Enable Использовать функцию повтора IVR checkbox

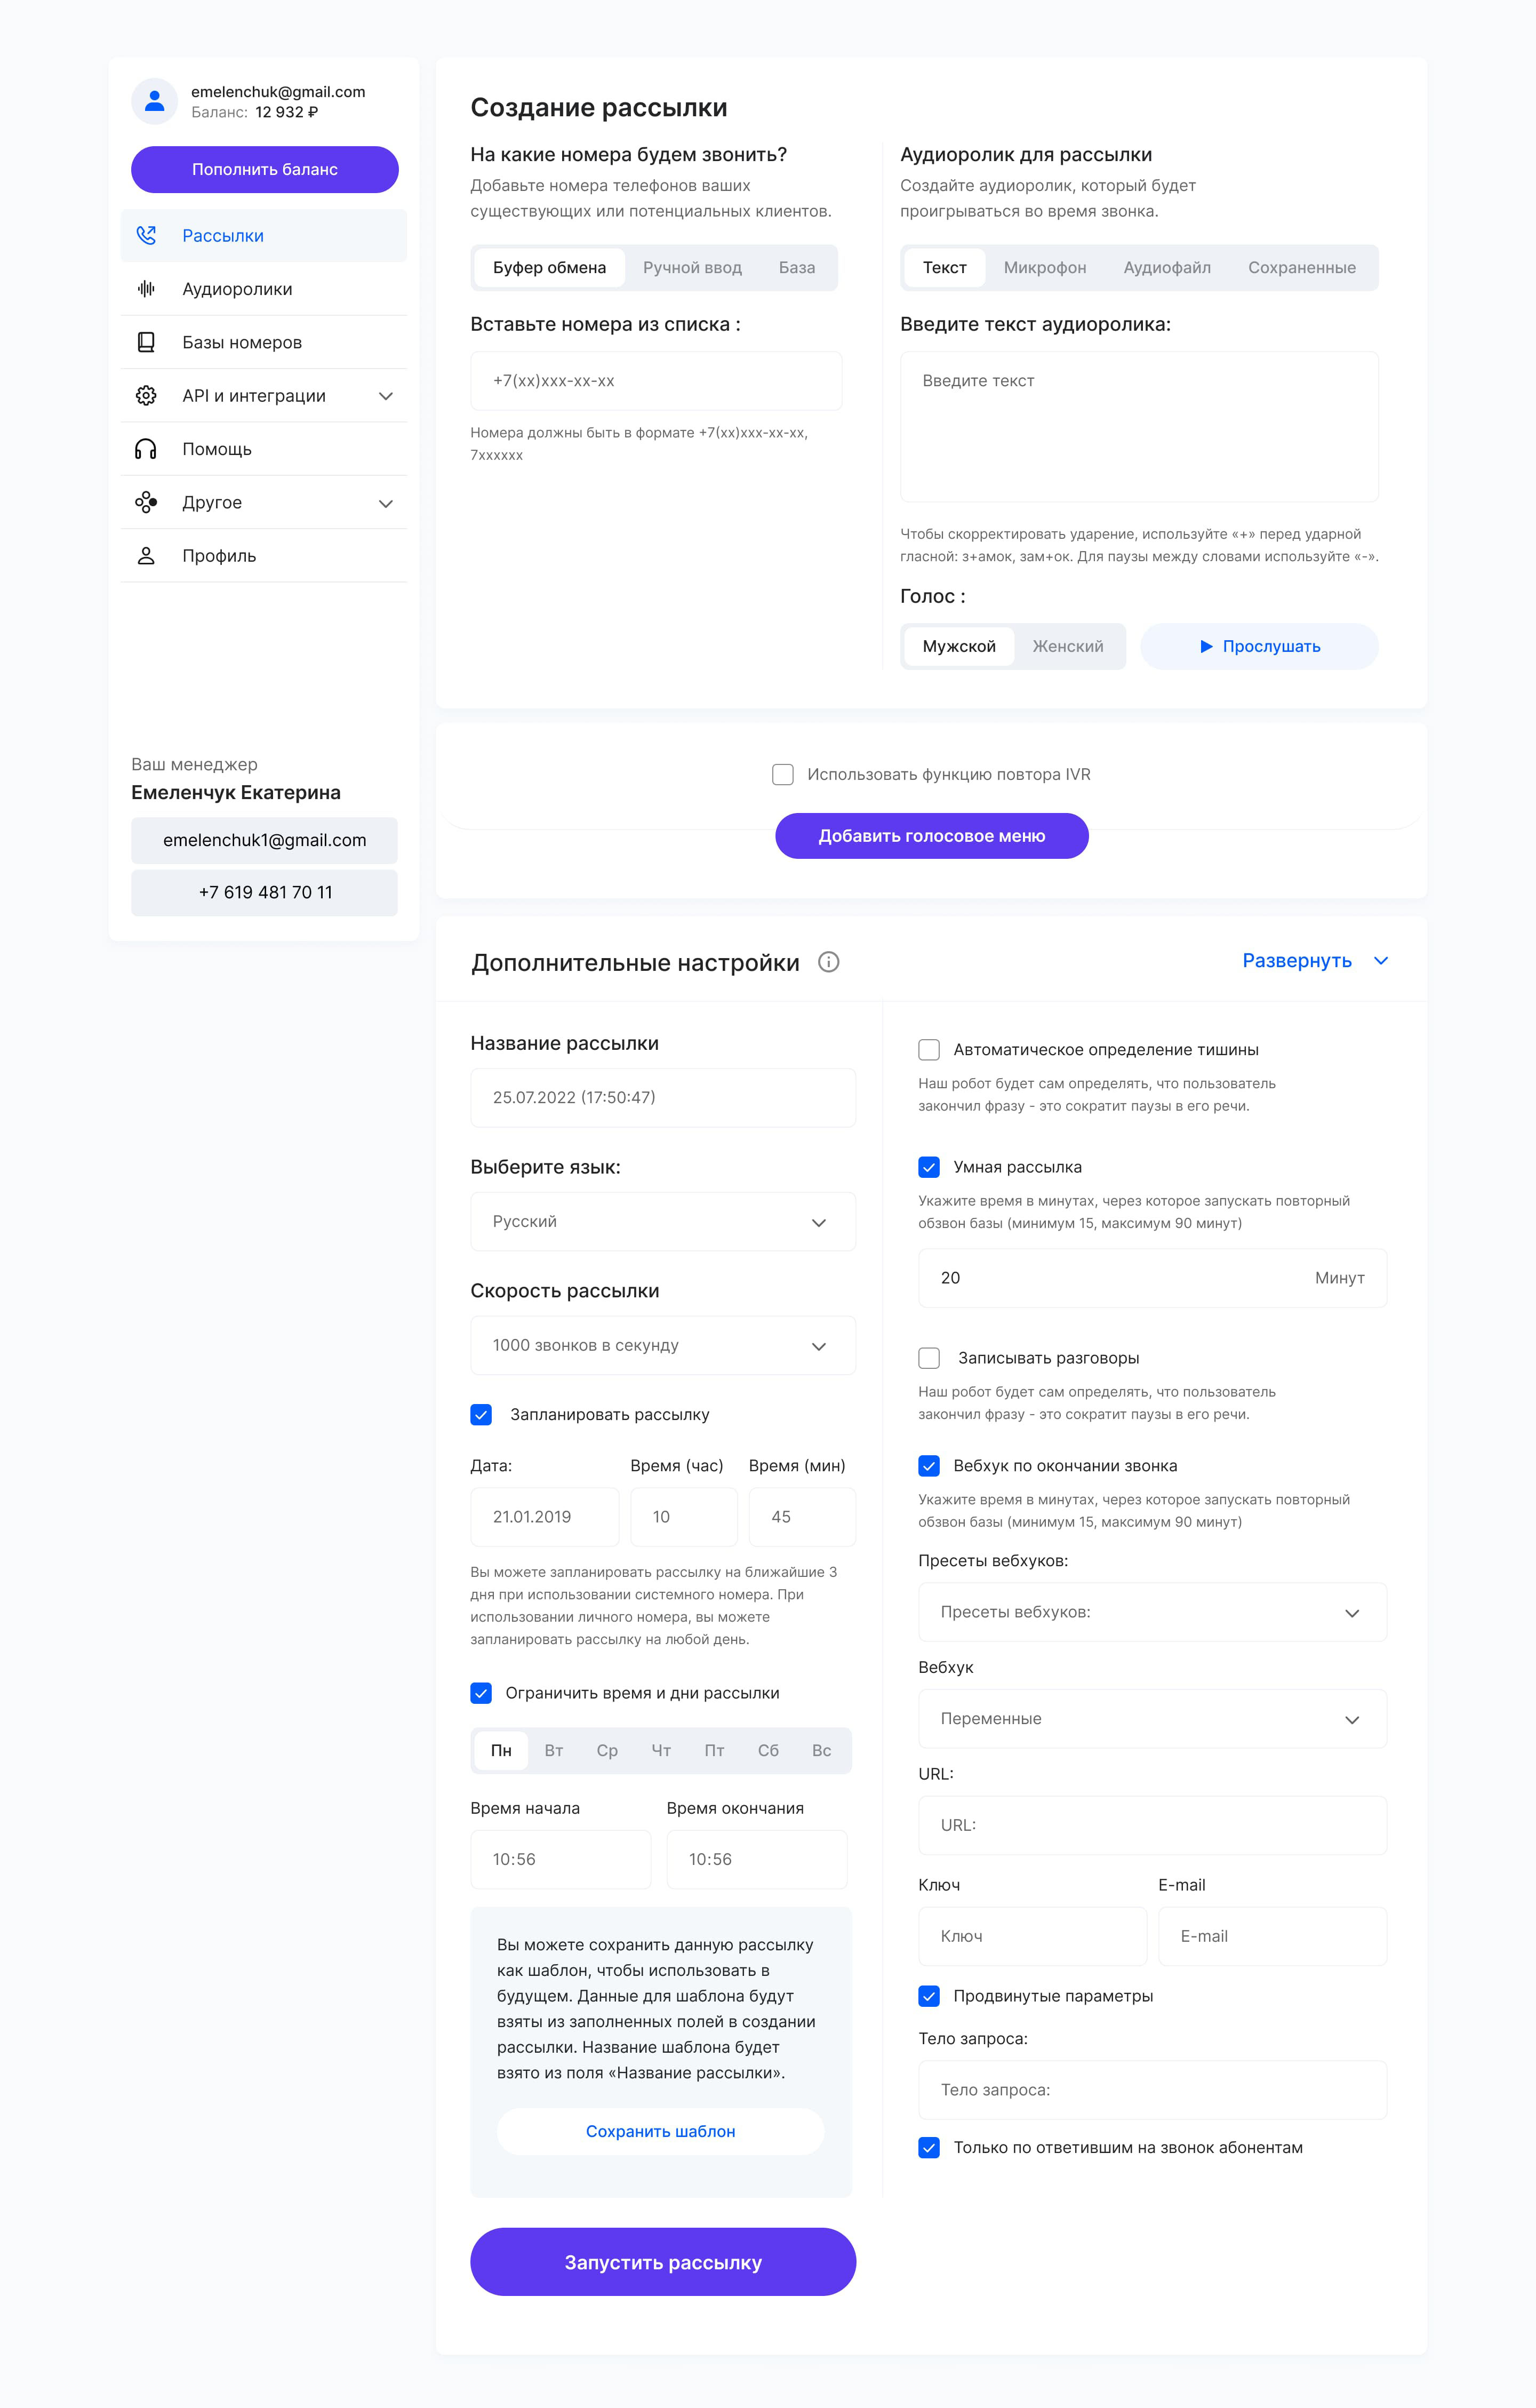click(x=783, y=775)
